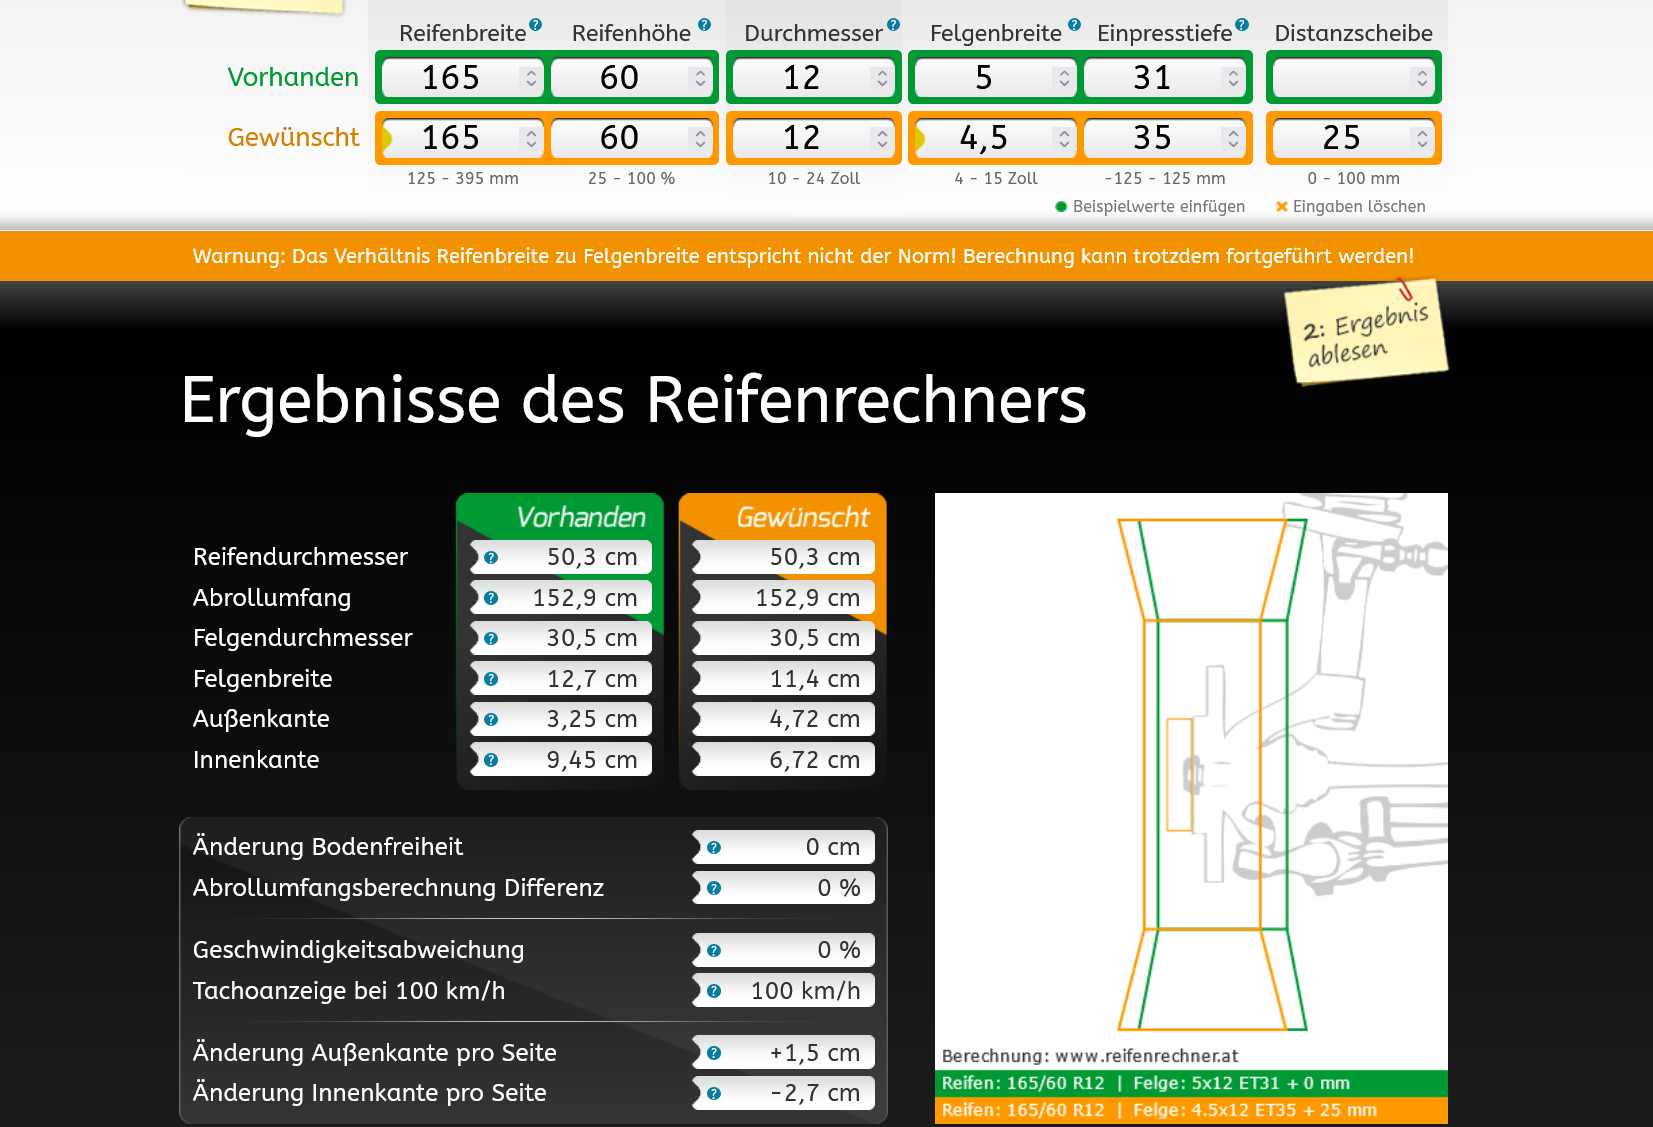Click info icon on Reifendurchmesser result
Viewport: 1653px width, 1127px height.
pos(491,558)
